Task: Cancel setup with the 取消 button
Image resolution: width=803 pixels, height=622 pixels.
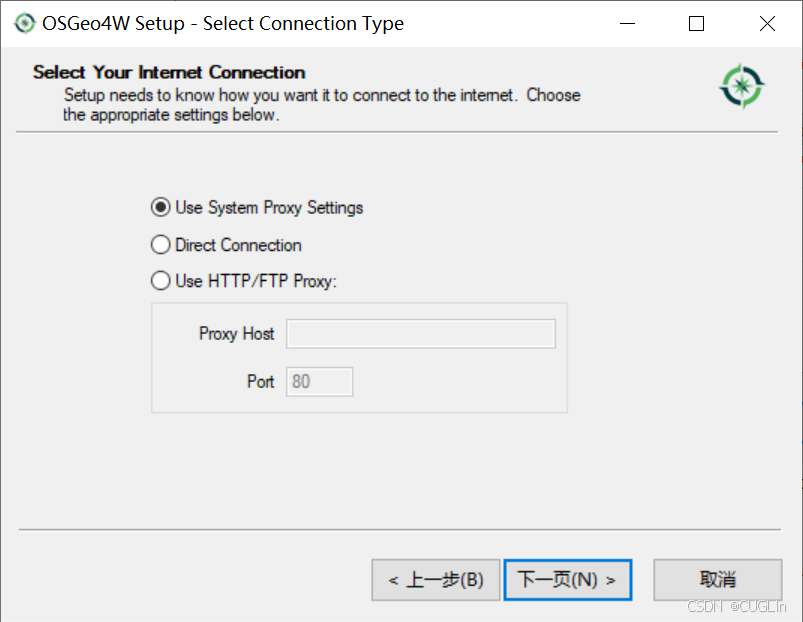Action: click(717, 580)
